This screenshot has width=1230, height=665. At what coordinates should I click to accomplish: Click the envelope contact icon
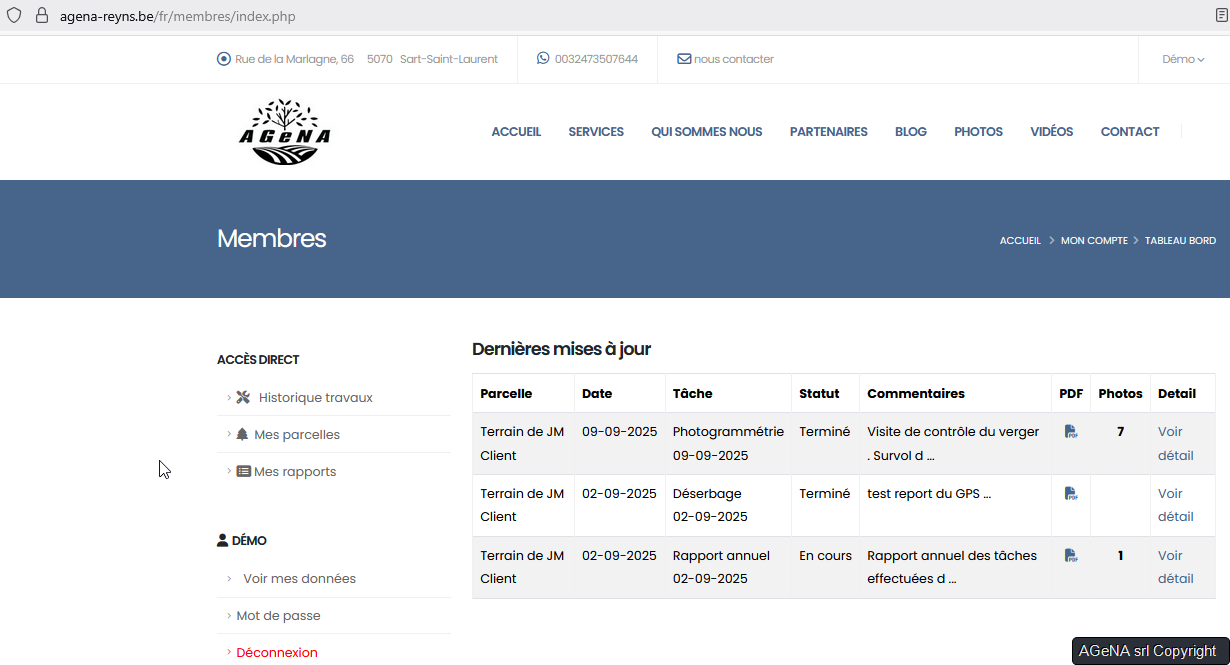pos(684,59)
